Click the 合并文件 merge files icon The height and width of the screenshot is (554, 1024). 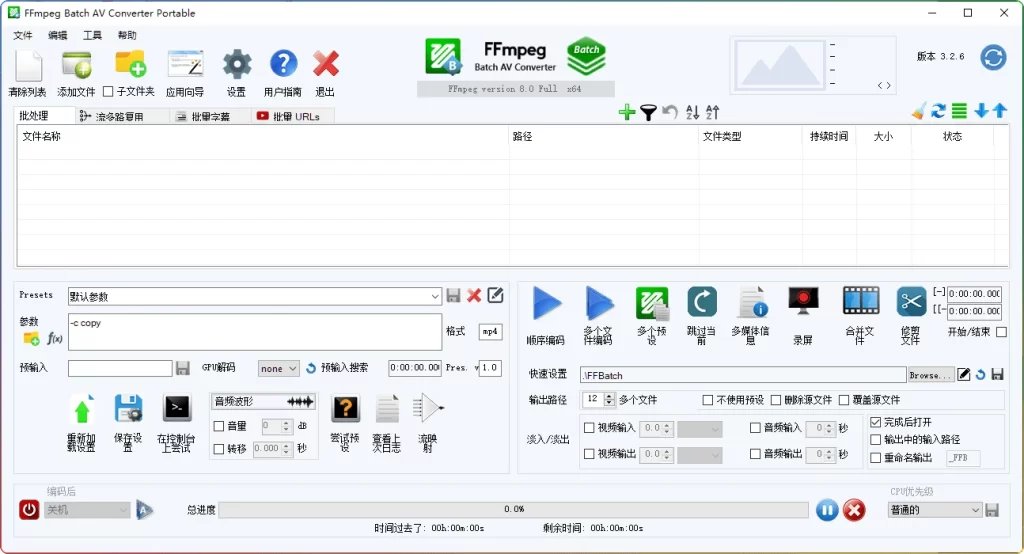click(860, 302)
